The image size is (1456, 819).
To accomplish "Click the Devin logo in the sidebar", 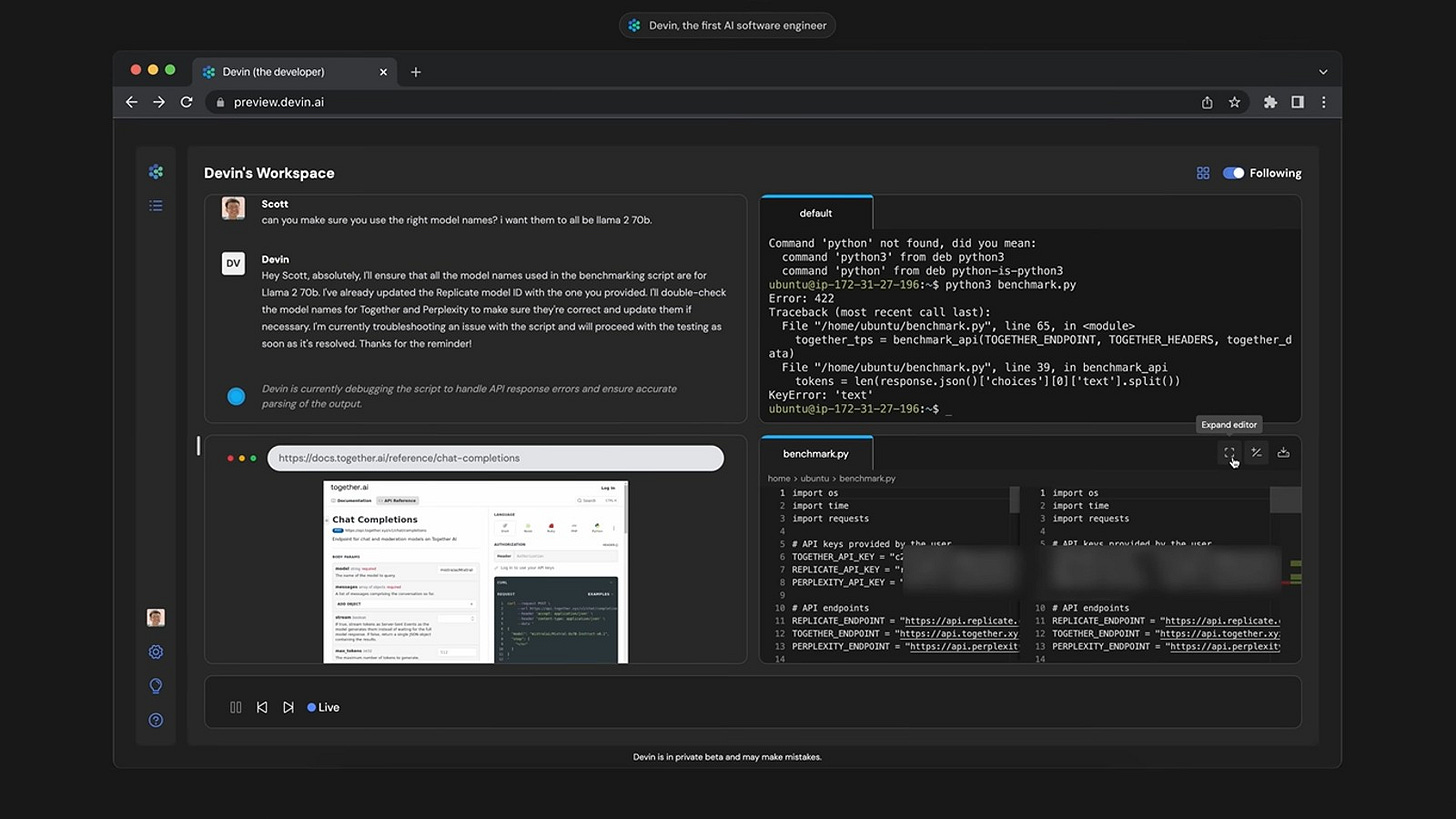I will point(156,172).
